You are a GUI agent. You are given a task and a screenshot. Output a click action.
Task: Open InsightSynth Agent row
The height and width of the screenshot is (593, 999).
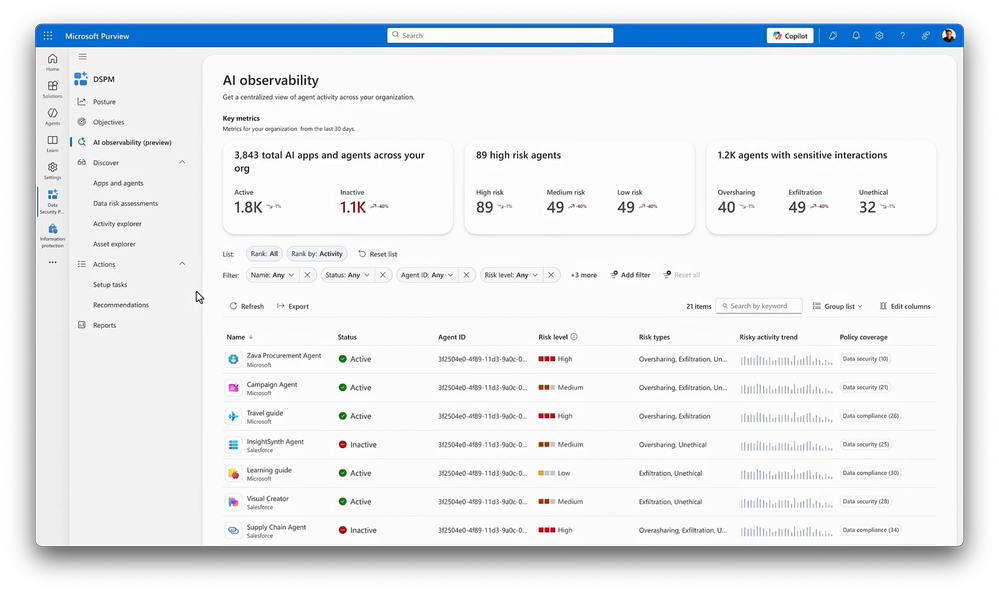coord(580,445)
